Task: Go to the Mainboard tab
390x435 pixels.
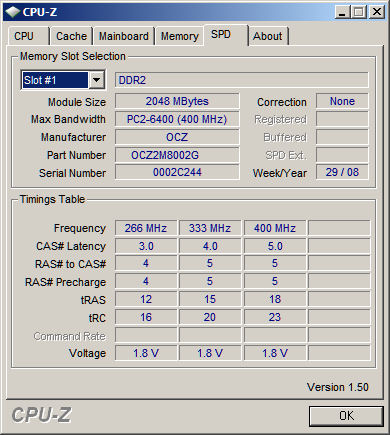Action: pos(124,36)
